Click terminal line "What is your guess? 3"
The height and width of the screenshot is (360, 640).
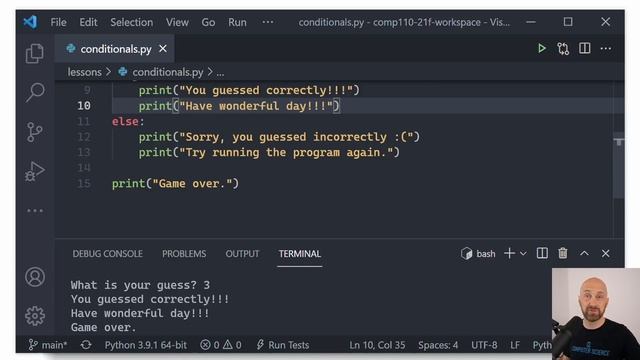pos(140,284)
